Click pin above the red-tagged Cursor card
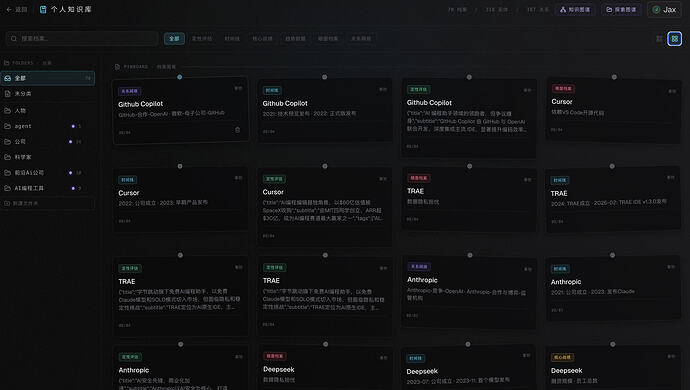The height and width of the screenshot is (390, 690). click(614, 77)
